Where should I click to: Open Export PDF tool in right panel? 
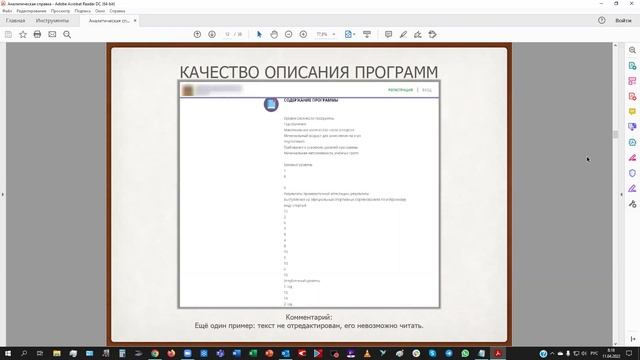pyautogui.click(x=632, y=96)
